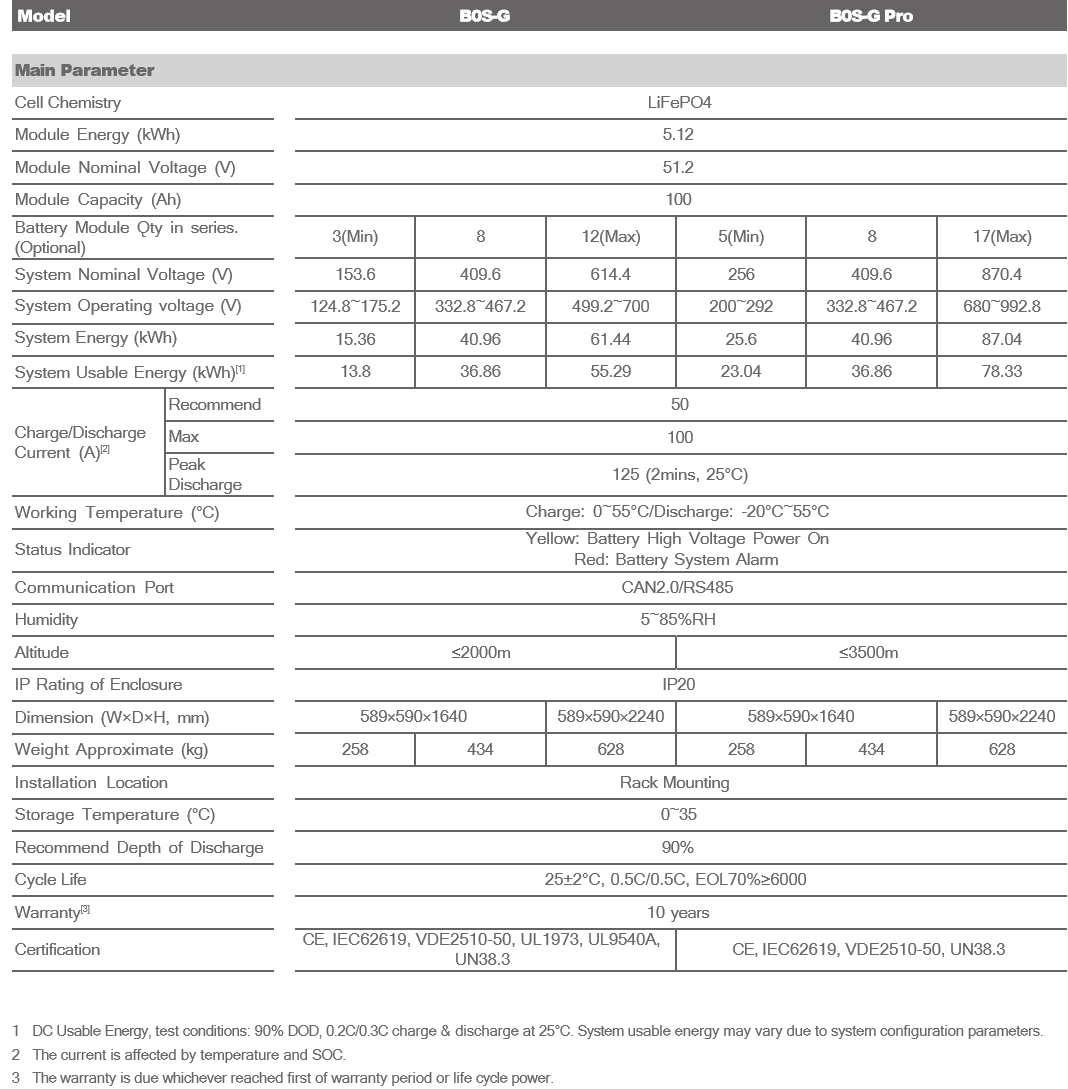The image size is (1068, 1089).
Task: Click the Module Nominal Voltage value 51.2
Action: click(678, 167)
